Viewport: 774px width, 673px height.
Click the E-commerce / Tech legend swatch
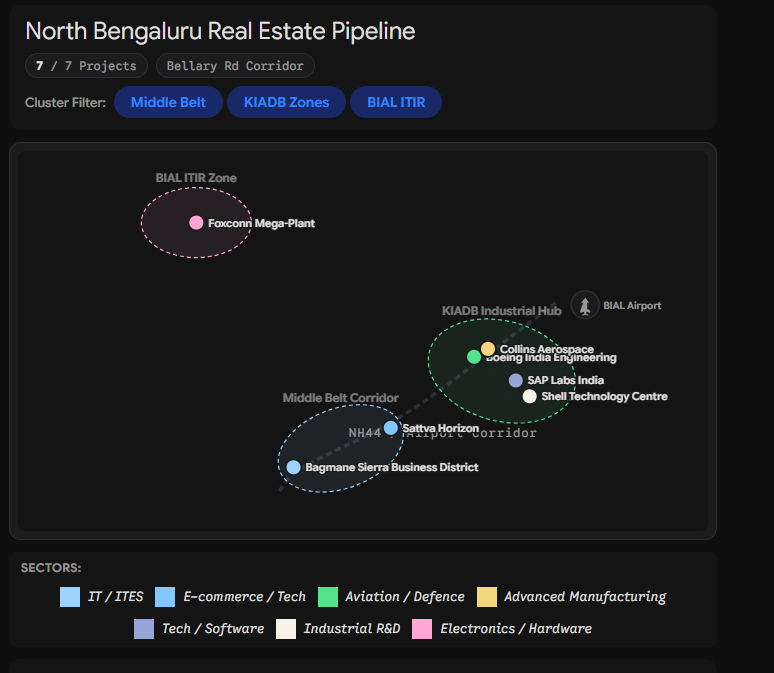tap(165, 596)
